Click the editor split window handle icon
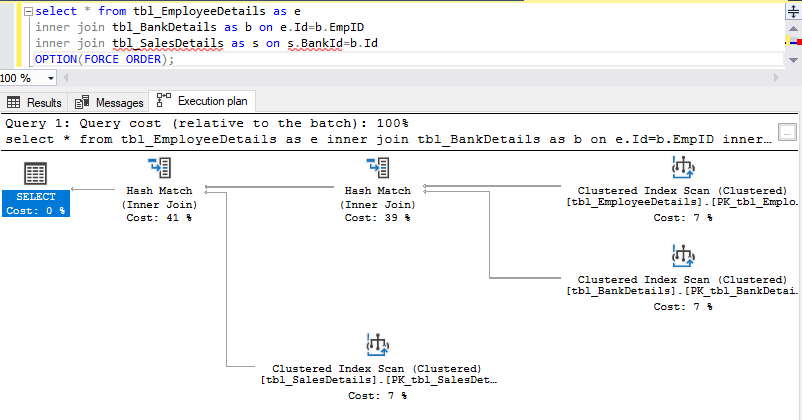802x420 pixels. click(x=793, y=11)
